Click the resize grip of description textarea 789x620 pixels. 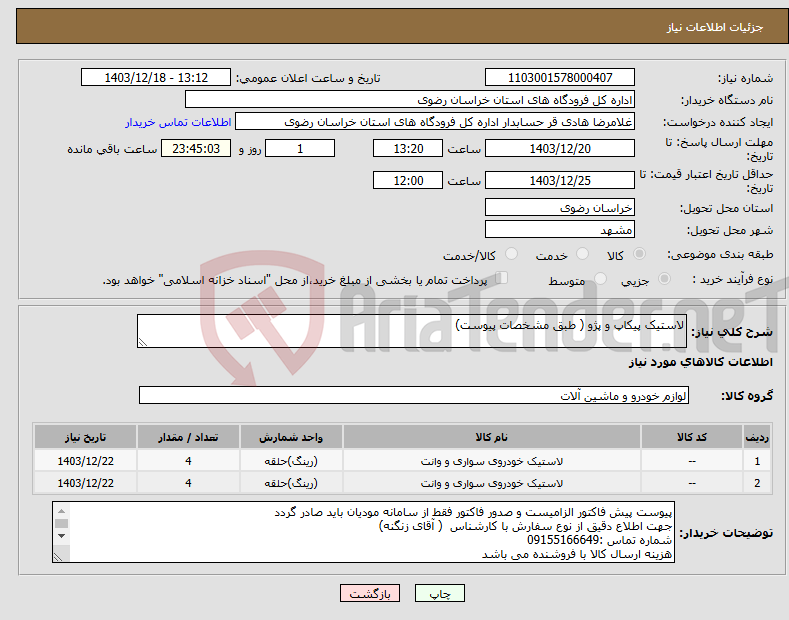143,342
